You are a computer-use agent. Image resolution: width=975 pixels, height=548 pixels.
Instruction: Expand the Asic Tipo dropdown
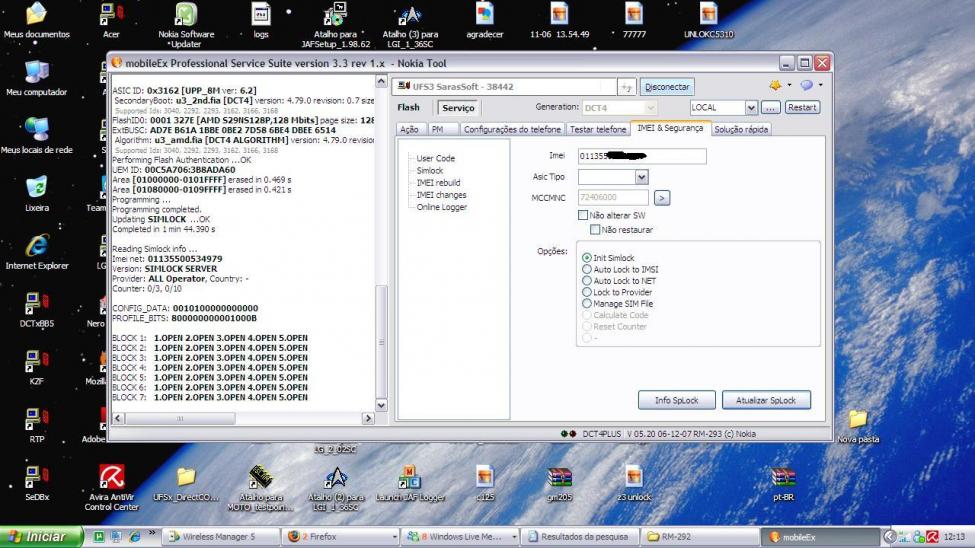click(641, 177)
